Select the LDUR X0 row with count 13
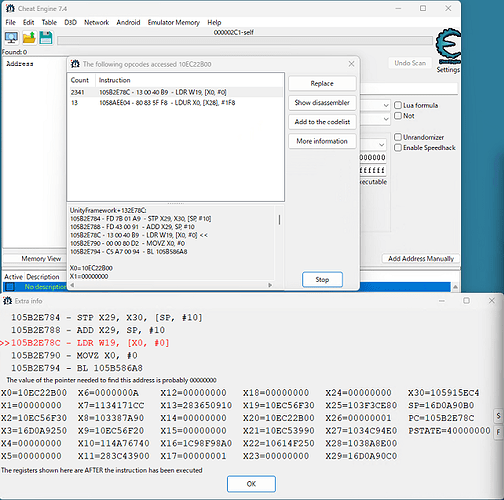Screen dimensions: 504x500 pyautogui.click(x=176, y=103)
